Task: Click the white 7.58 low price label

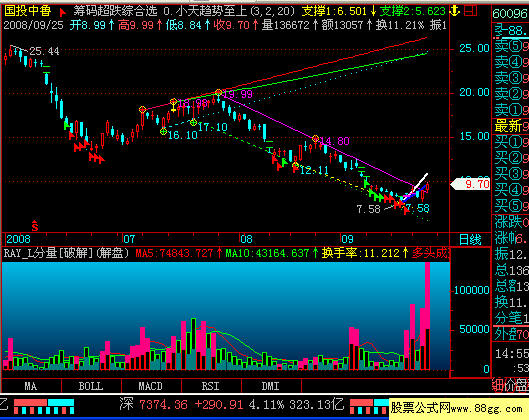Action: [x=368, y=209]
